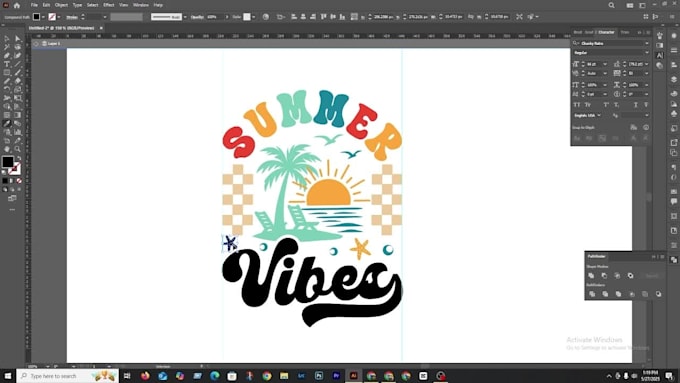
Task: Switch paint to Gradient below the fill swatch
Action: pyautogui.click(x=12, y=181)
